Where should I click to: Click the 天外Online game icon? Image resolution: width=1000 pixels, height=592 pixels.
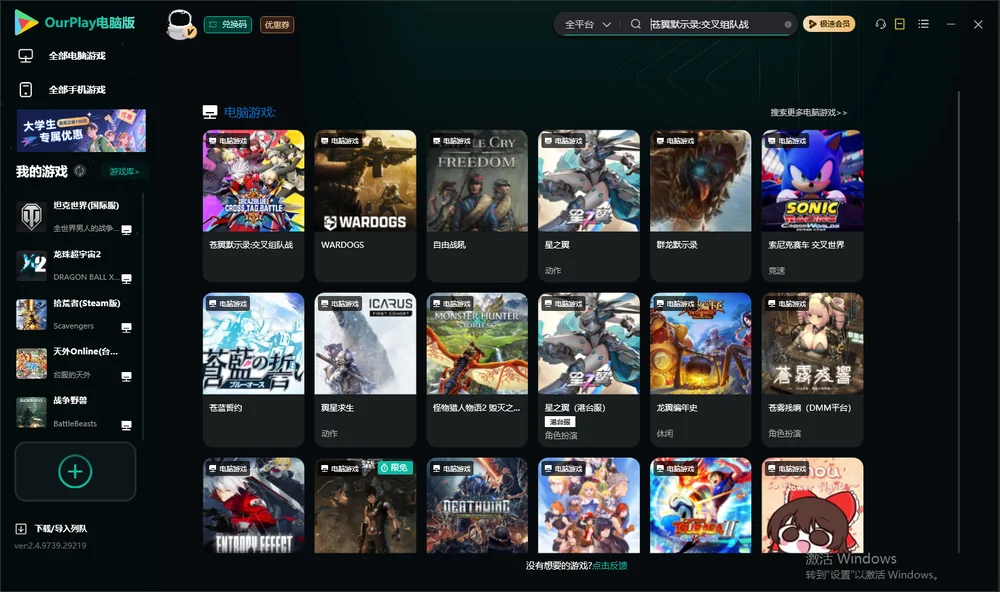(31, 364)
